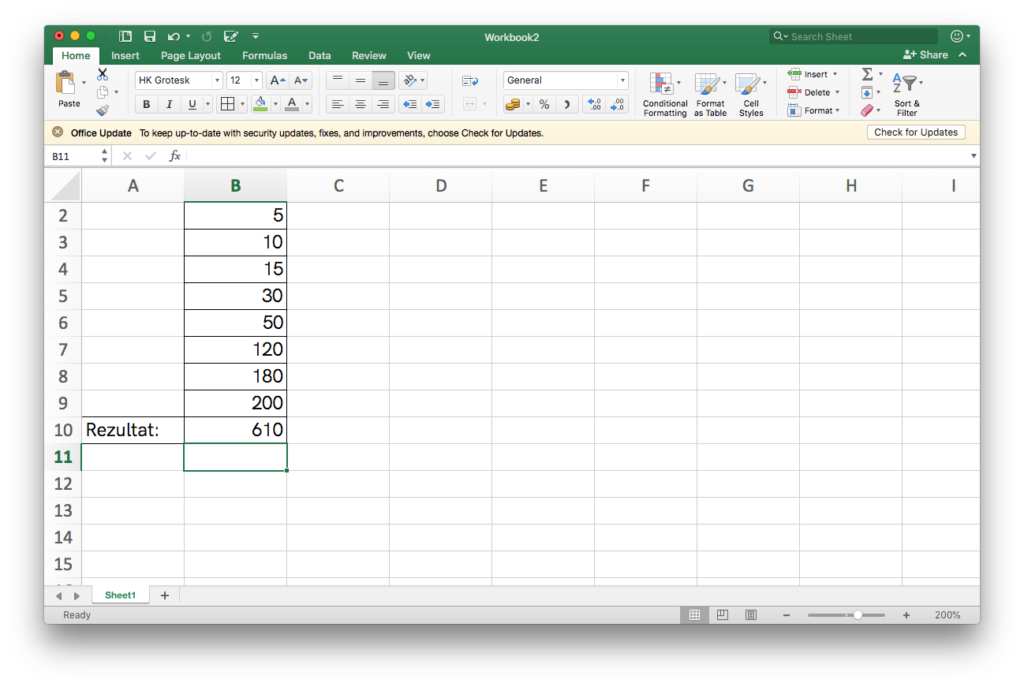Toggle italic formatting
The height and width of the screenshot is (687, 1024).
(x=169, y=104)
